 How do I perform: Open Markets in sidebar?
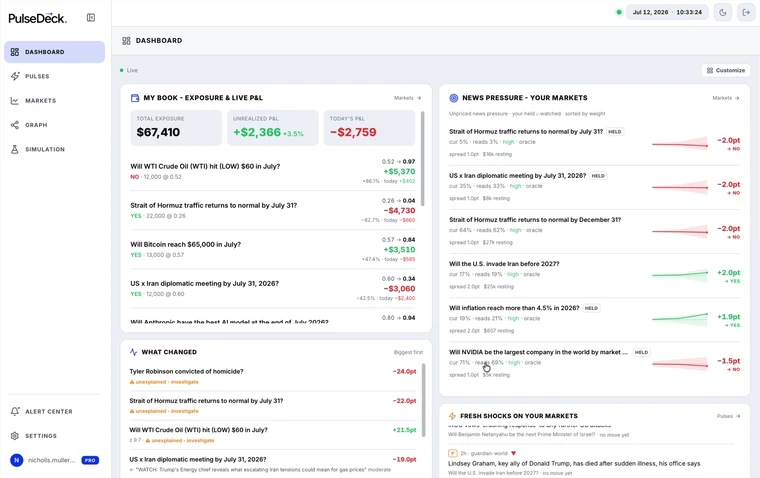54,100
